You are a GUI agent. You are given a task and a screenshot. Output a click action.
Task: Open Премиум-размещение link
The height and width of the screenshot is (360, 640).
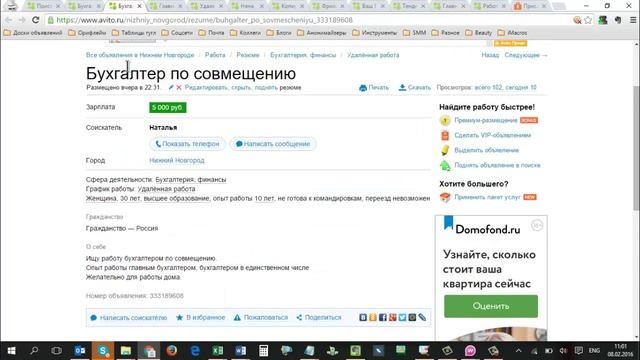pos(486,120)
